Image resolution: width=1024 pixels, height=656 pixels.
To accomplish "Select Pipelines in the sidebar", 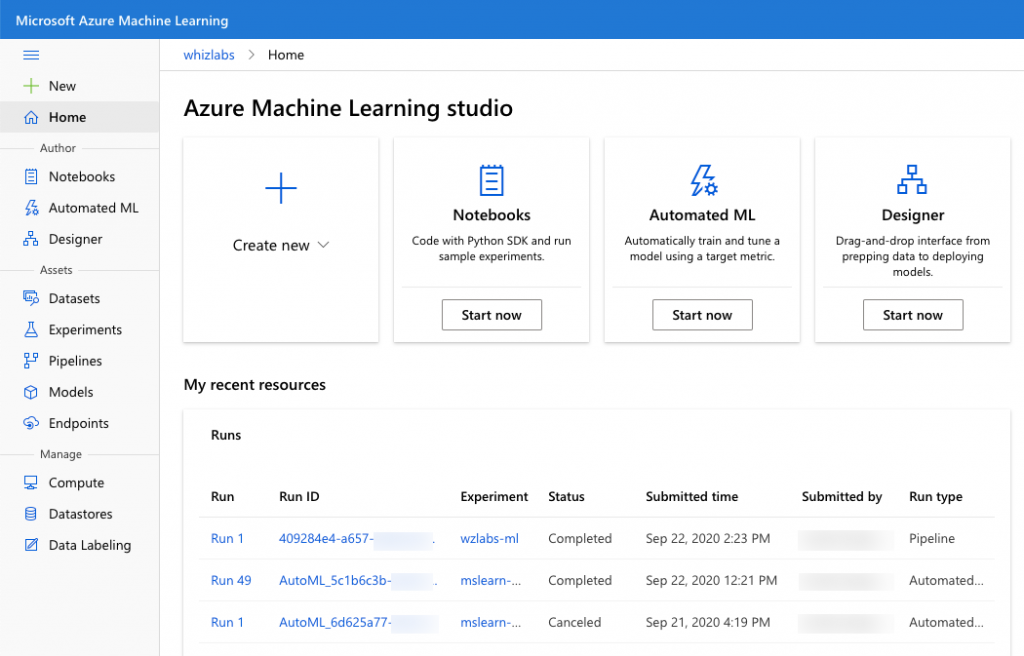I will point(74,360).
